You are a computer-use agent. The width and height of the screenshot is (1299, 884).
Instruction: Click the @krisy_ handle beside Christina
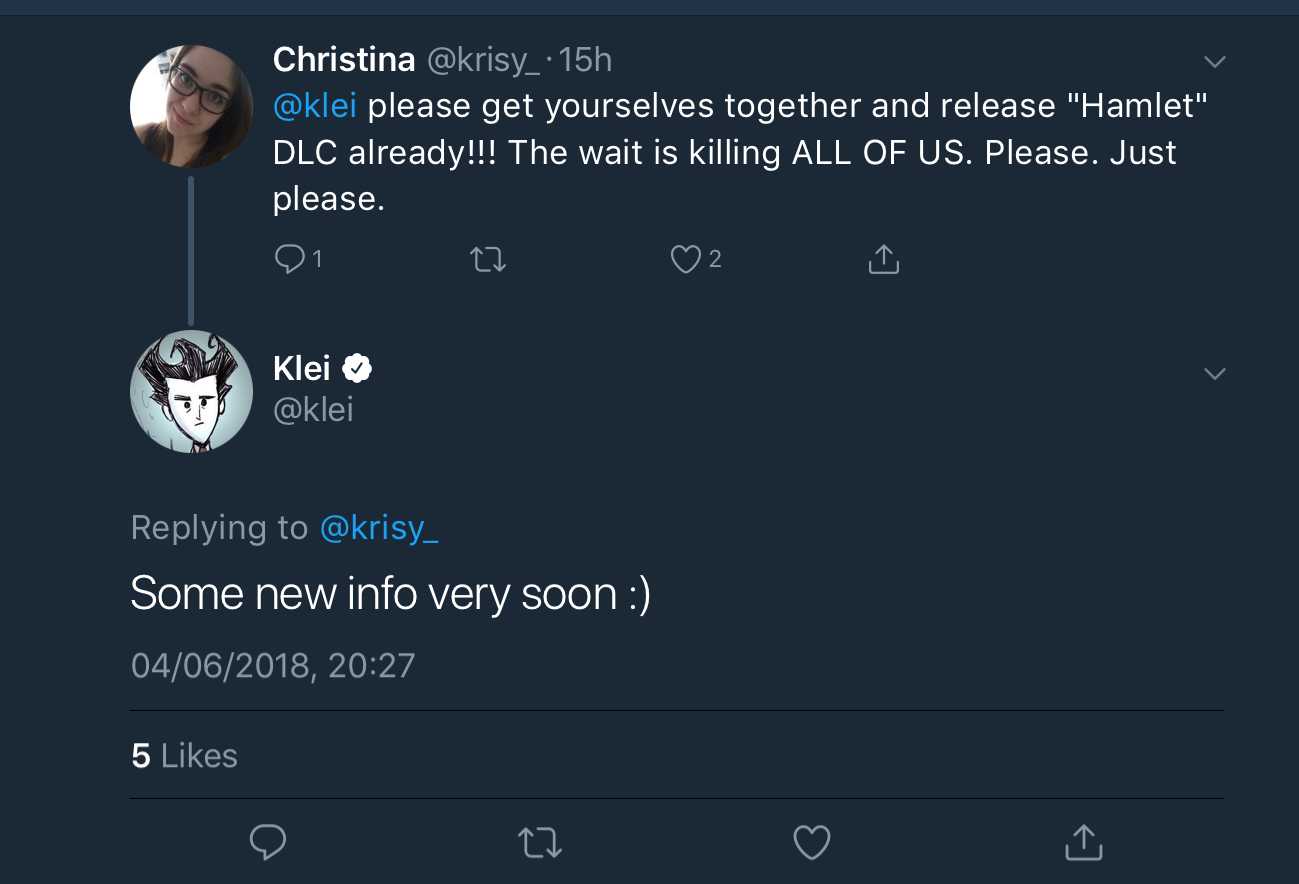tap(484, 60)
